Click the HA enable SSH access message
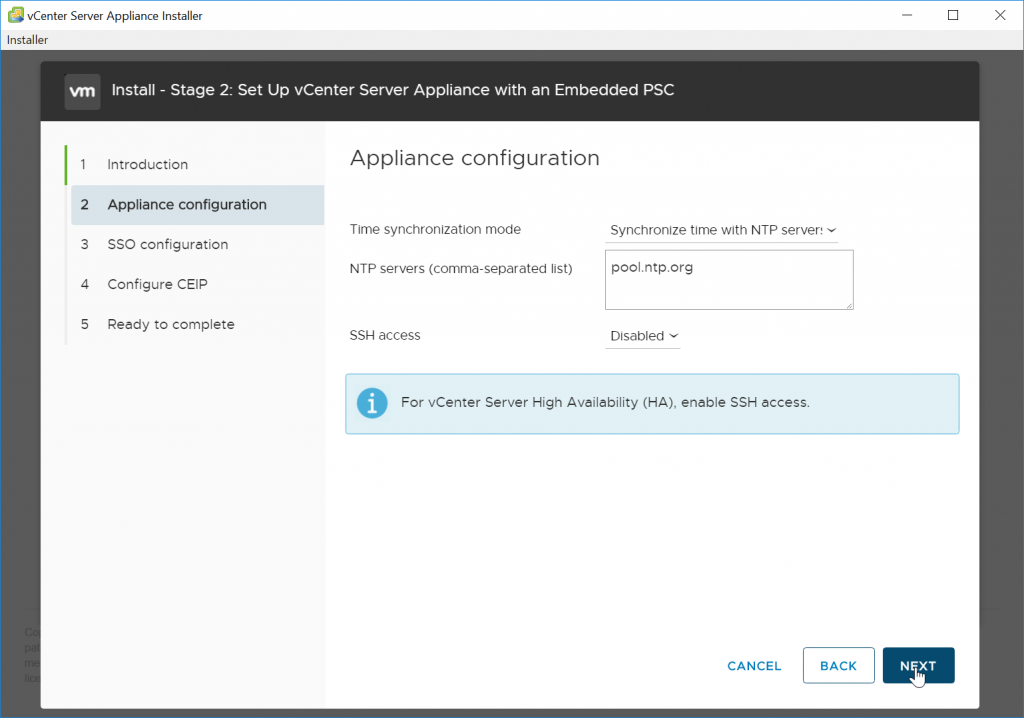 605,402
